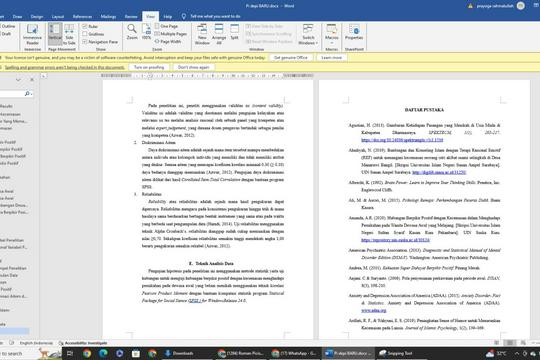Select Vertical page movement
This screenshot has width=540, height=360.
click(x=55, y=34)
